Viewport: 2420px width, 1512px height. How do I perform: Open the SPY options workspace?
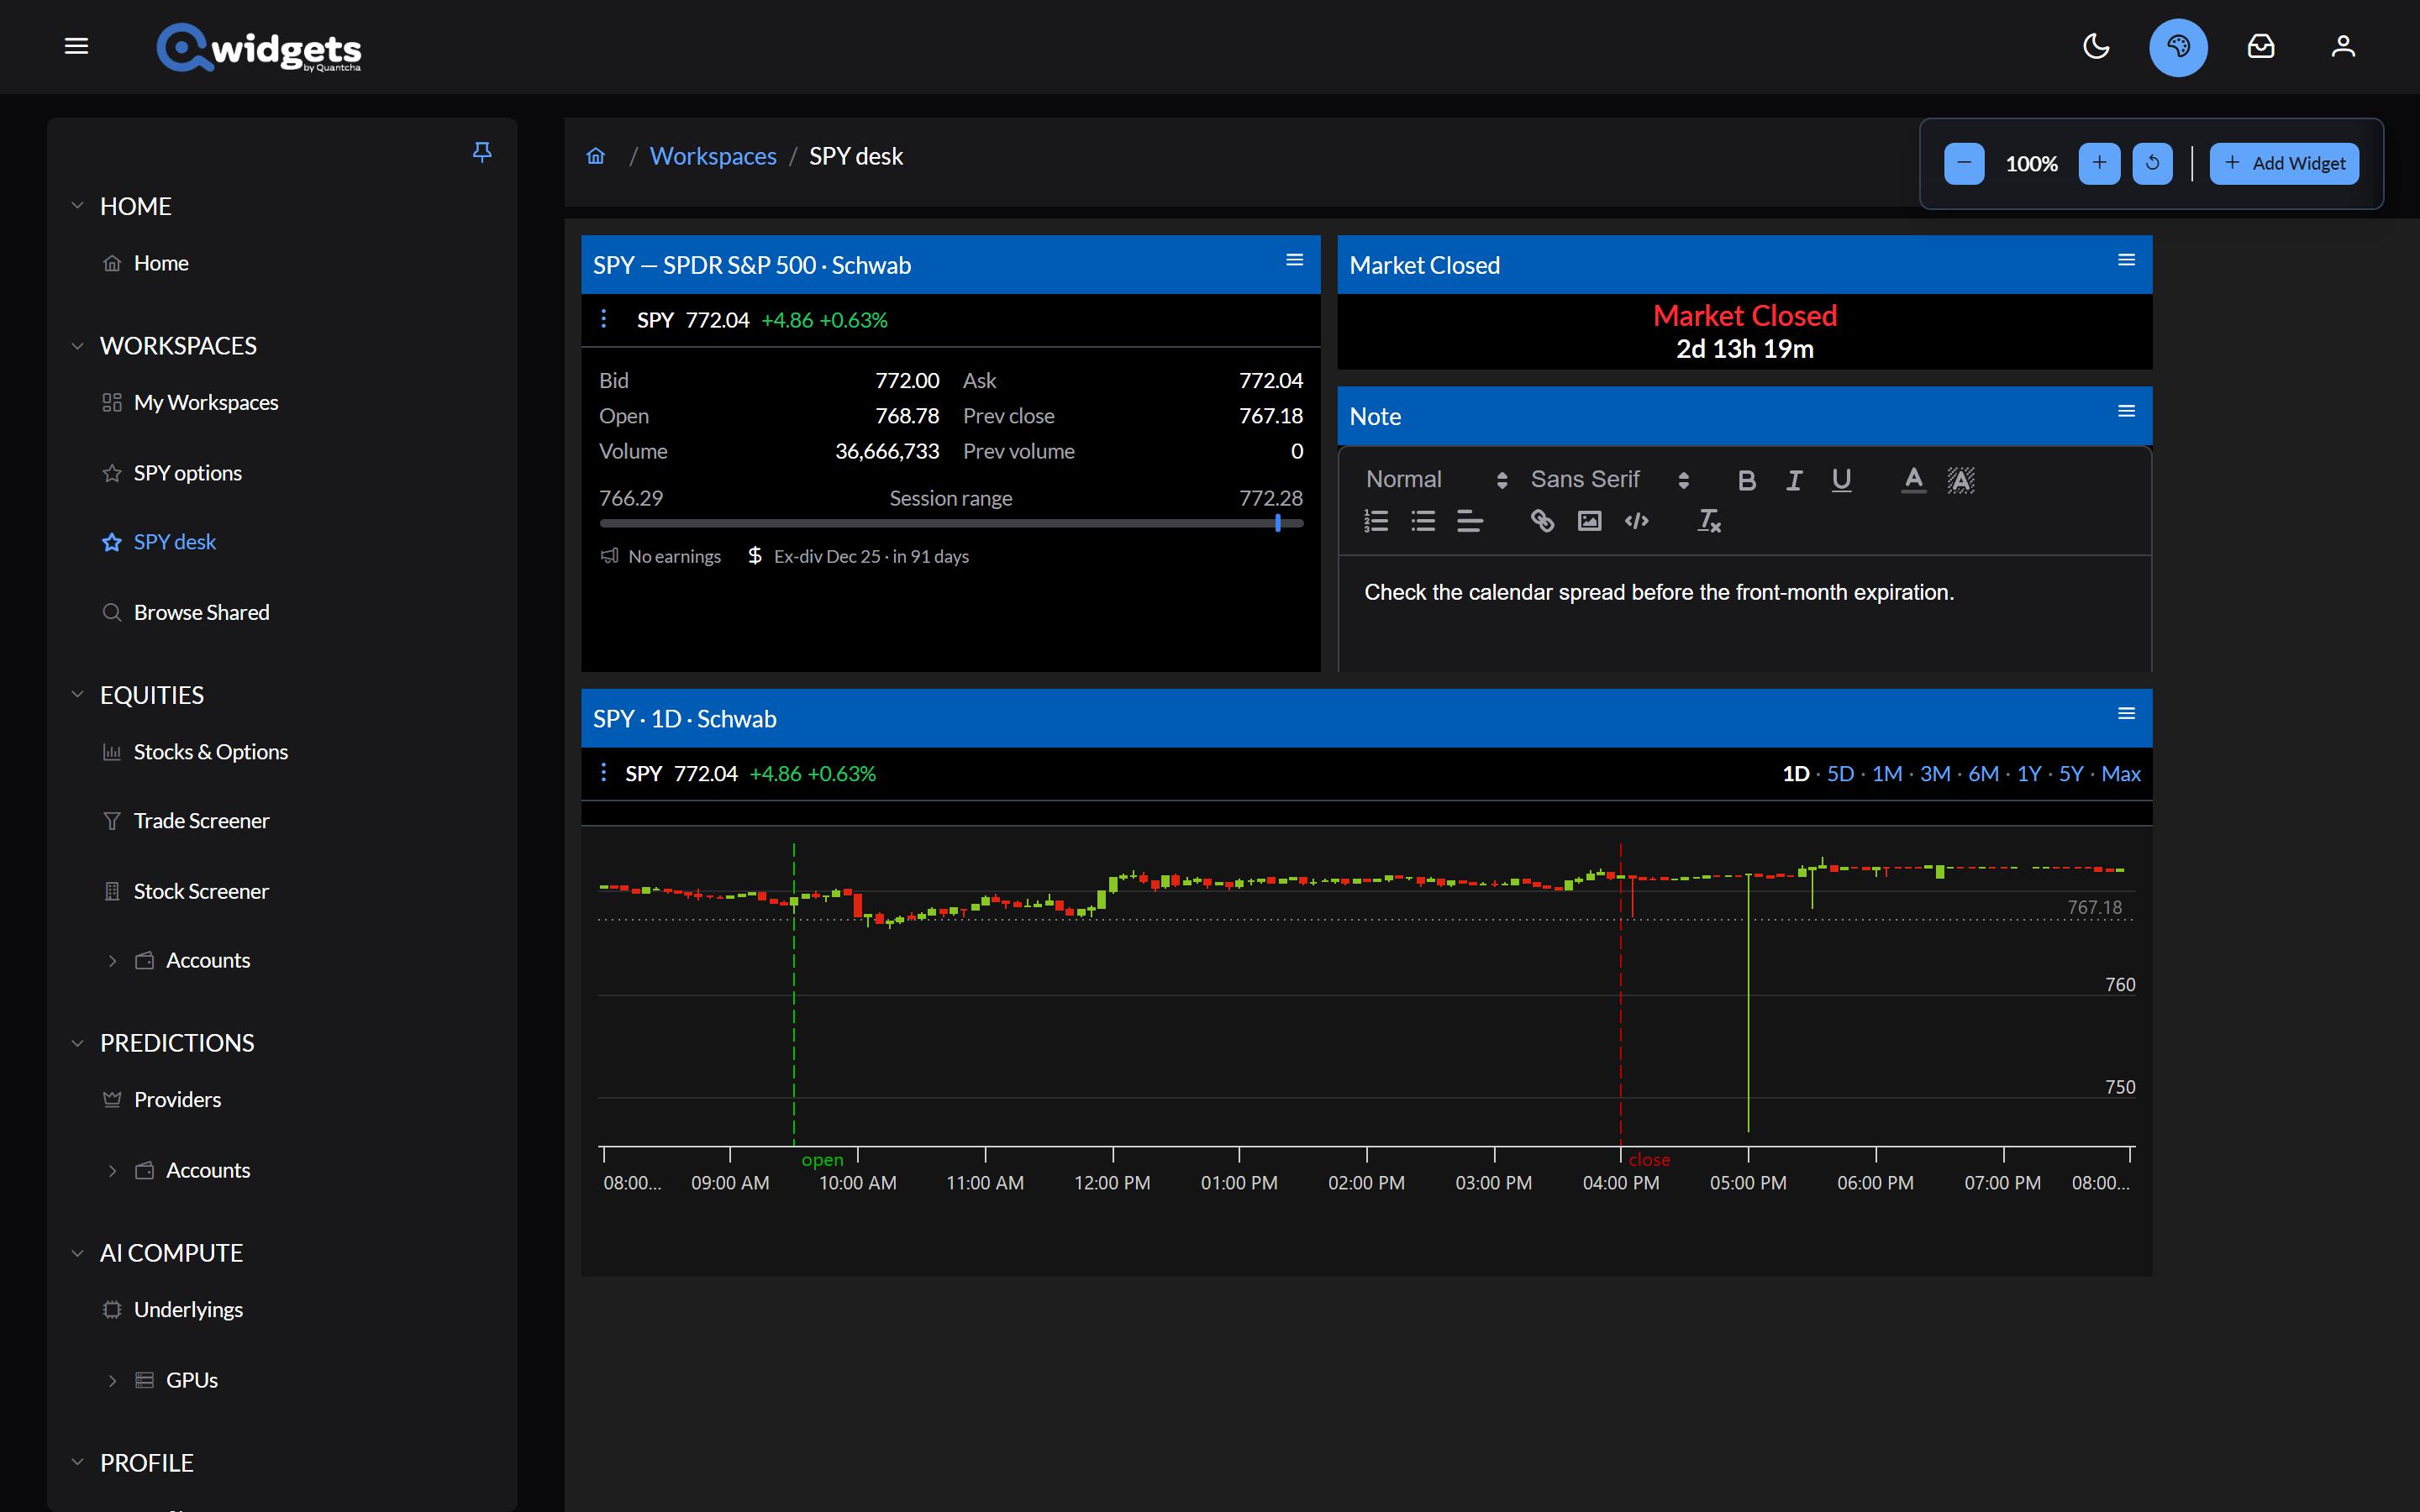click(188, 473)
